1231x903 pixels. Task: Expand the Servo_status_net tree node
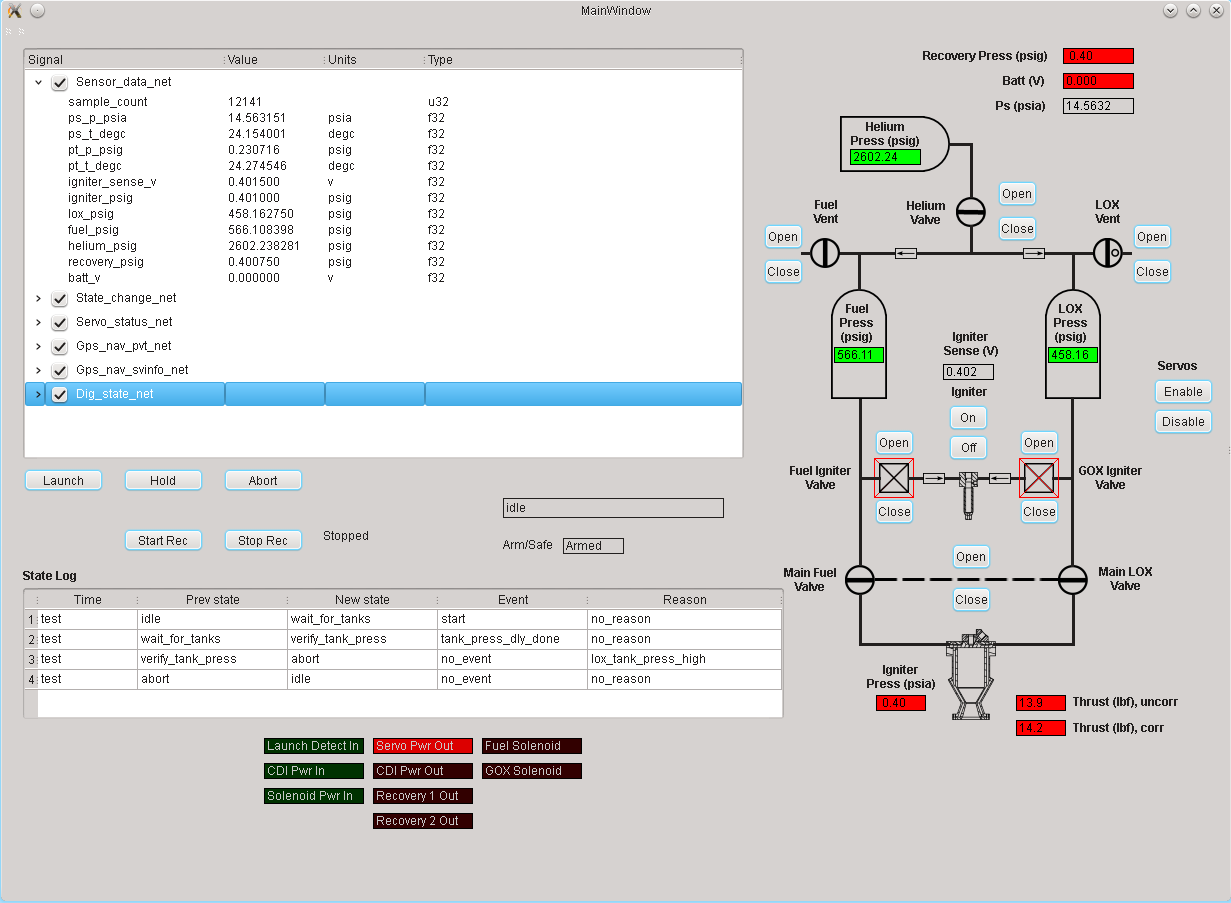tap(38, 322)
